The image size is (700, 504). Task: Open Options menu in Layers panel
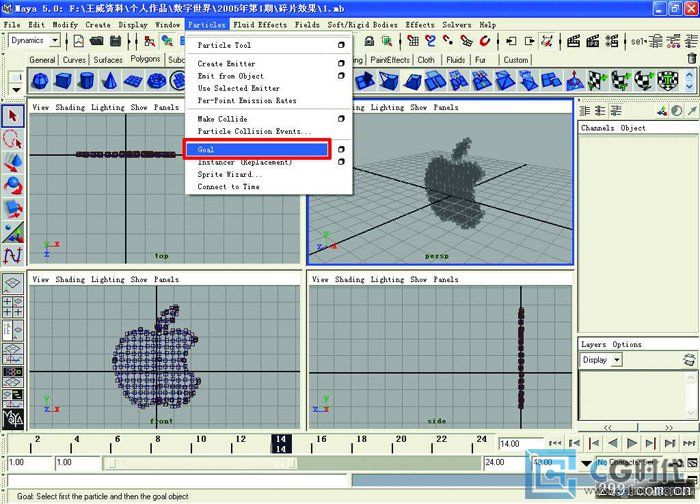(x=627, y=344)
